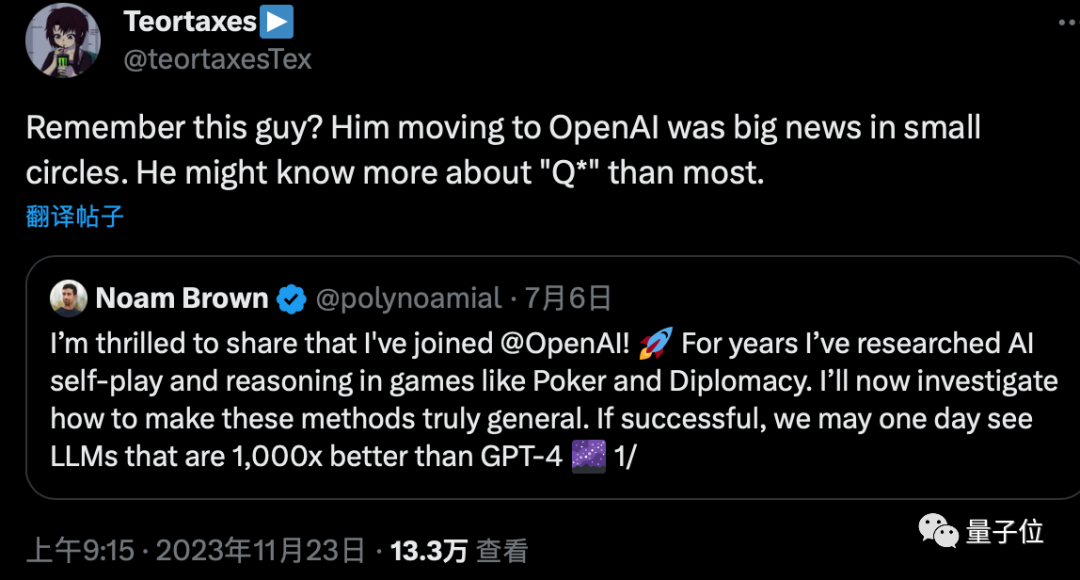Open the more options ellipsis menu

pos(1068,22)
